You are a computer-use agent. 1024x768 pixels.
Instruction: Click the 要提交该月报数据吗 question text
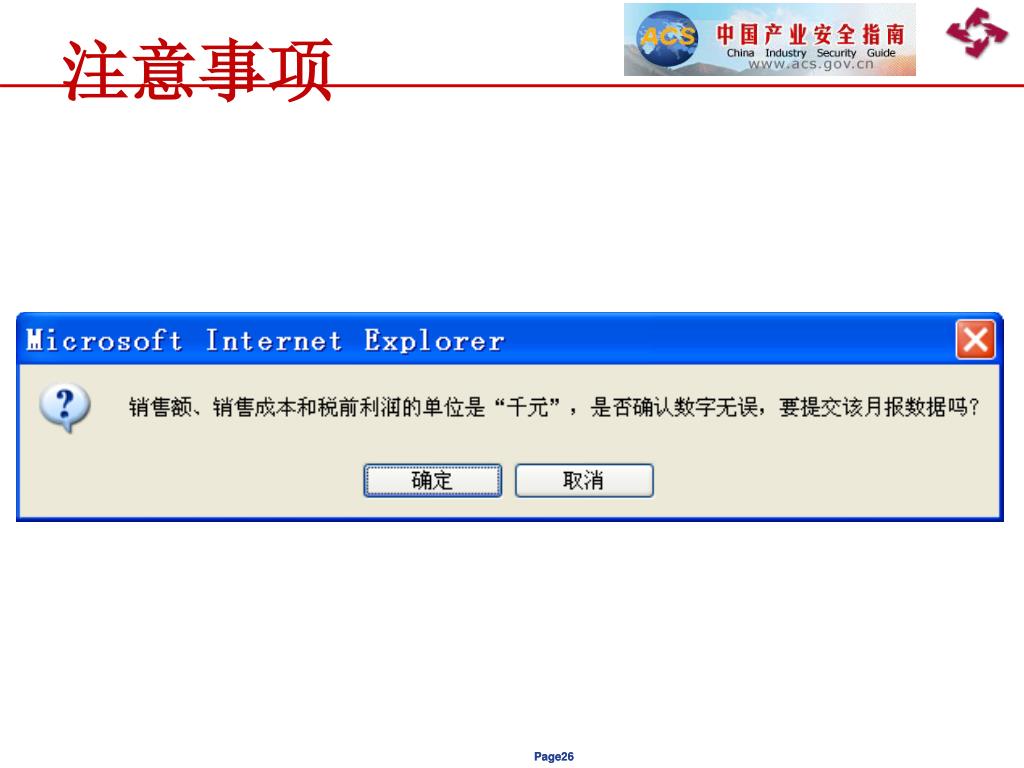pos(879,408)
